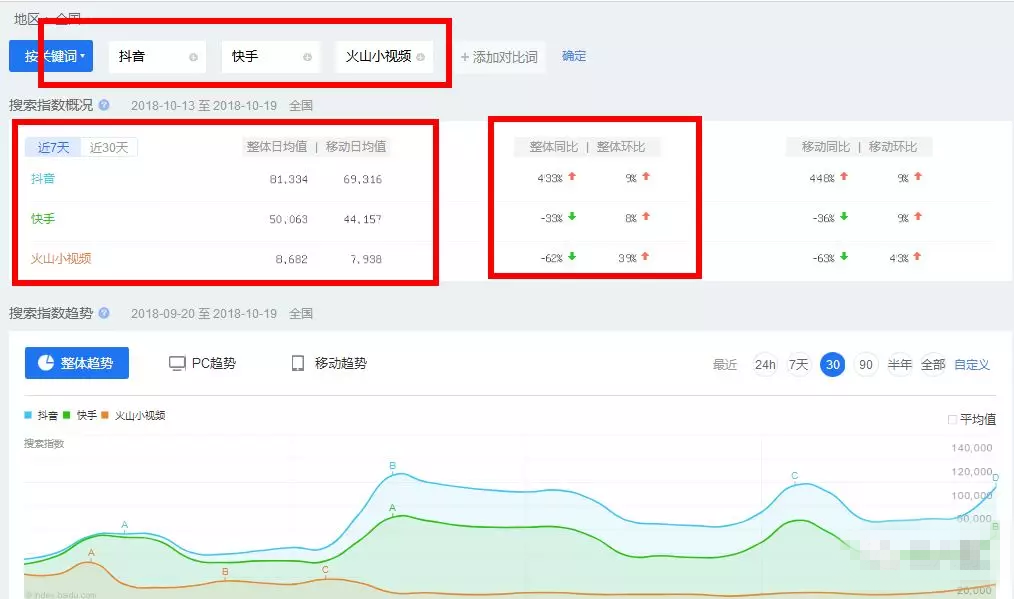Click the value 69,316 in the 抖音 row
The height and width of the screenshot is (599, 1014).
362,179
